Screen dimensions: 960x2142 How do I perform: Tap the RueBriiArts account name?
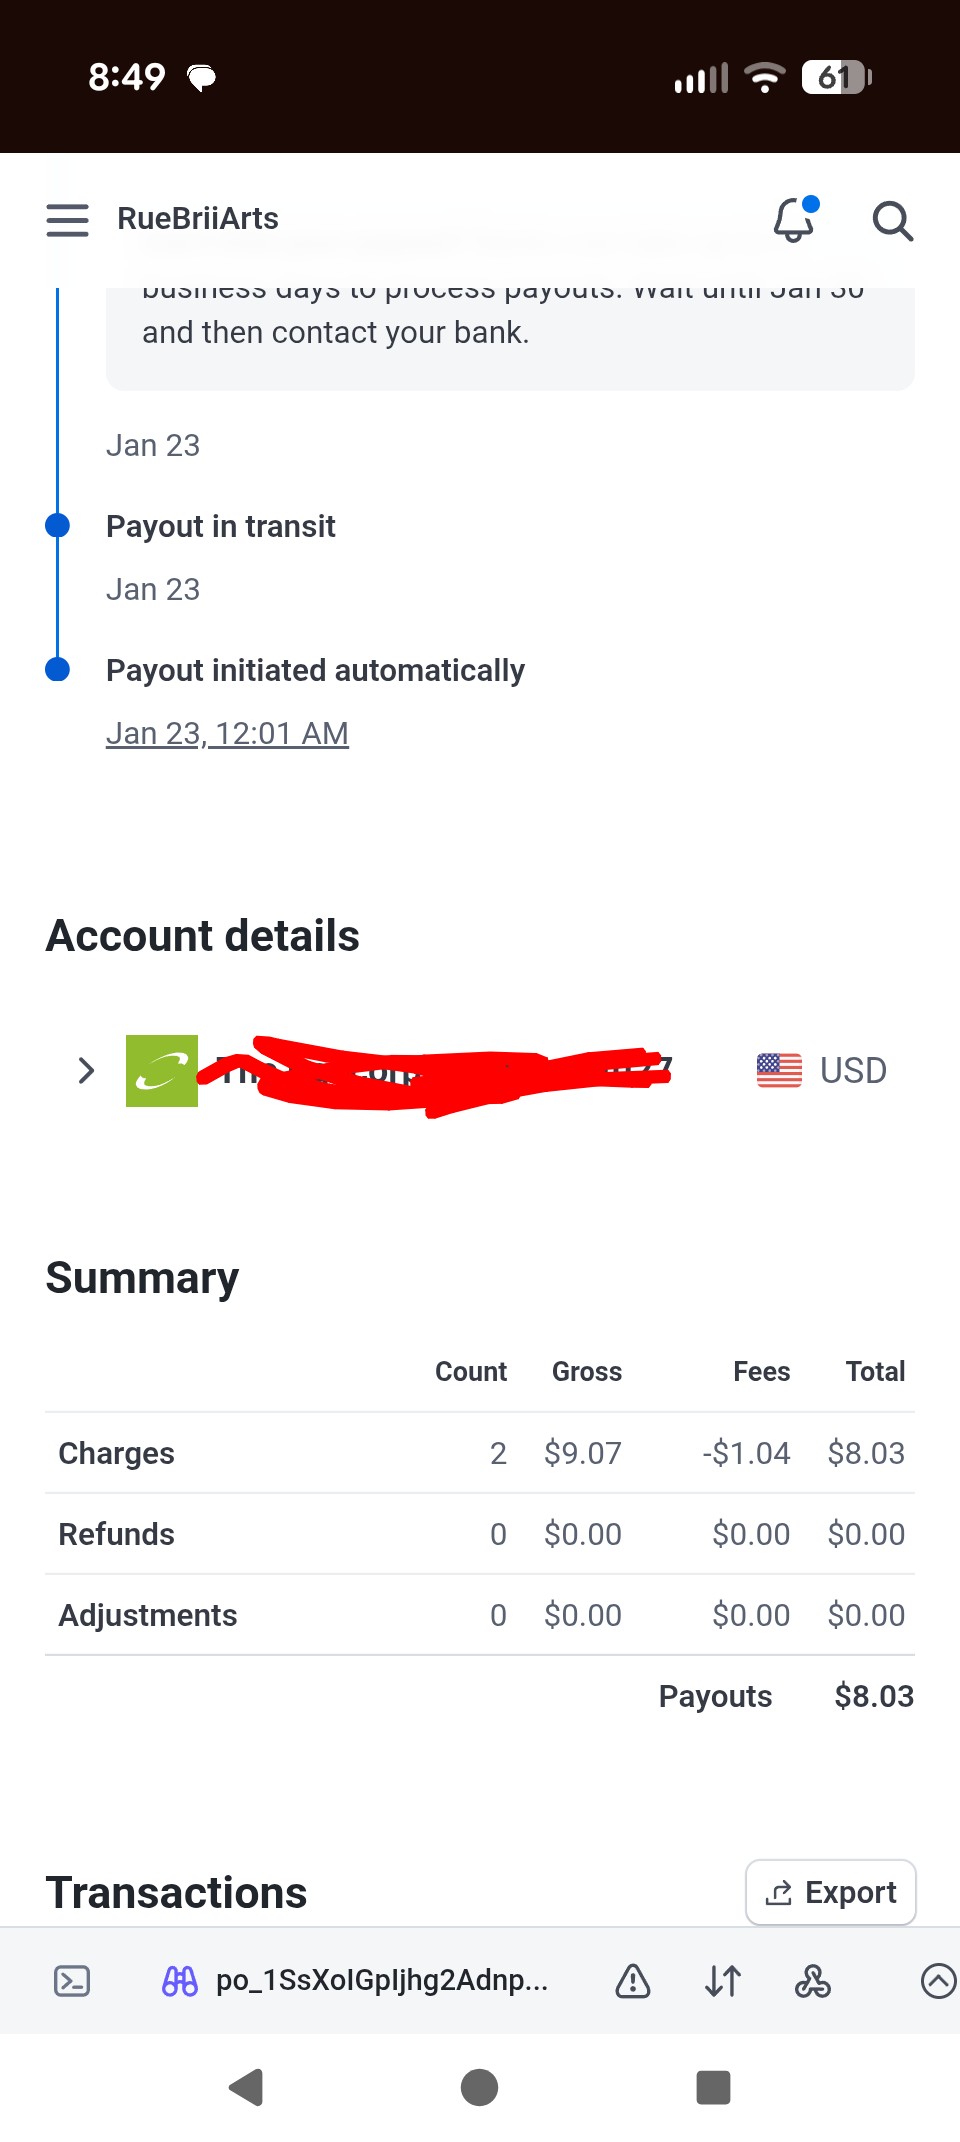tap(198, 219)
